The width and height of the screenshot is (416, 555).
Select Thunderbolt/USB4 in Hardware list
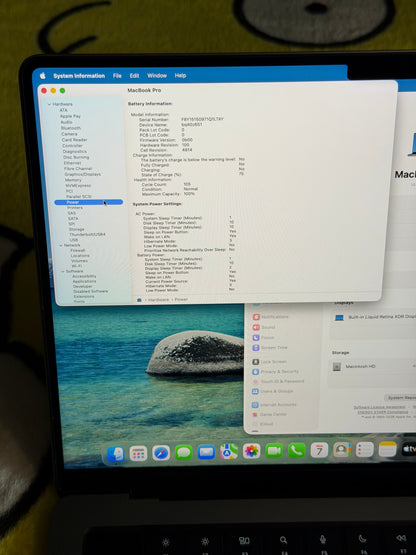(87, 235)
